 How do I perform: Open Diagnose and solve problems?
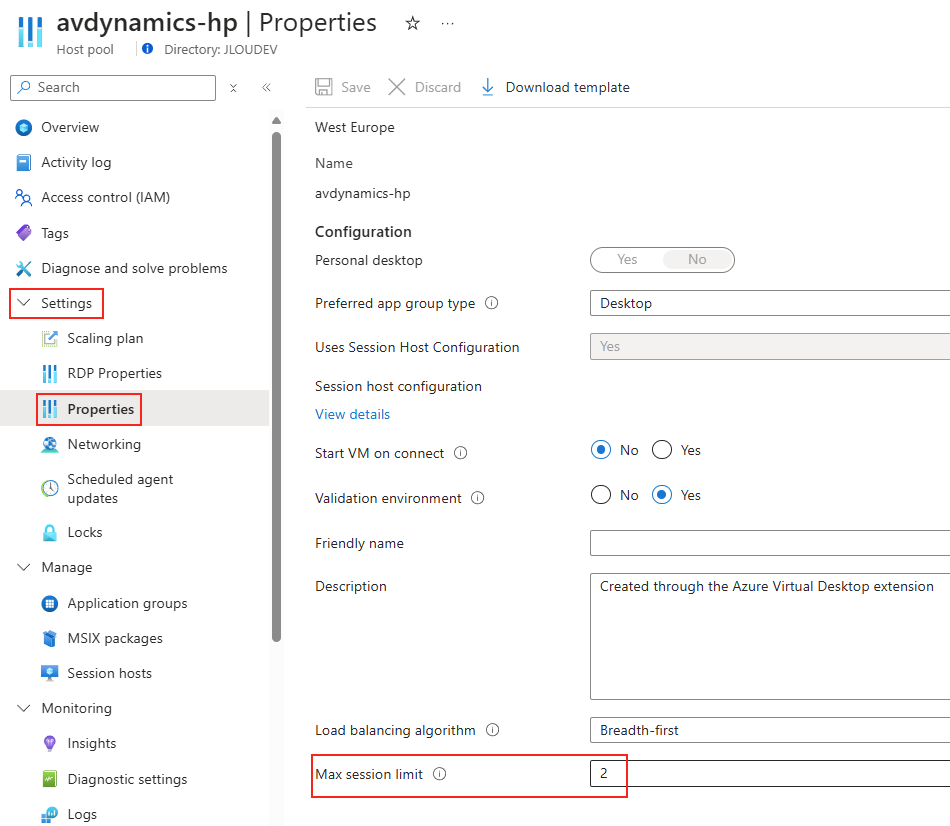pyautogui.click(x=135, y=268)
